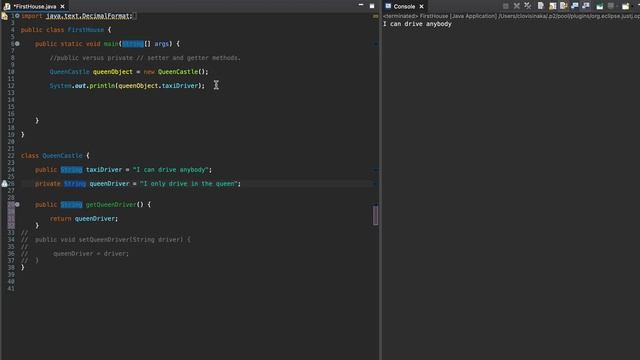
Task: Click the warning marker beside queenDriver line
Action: [x=4, y=184]
